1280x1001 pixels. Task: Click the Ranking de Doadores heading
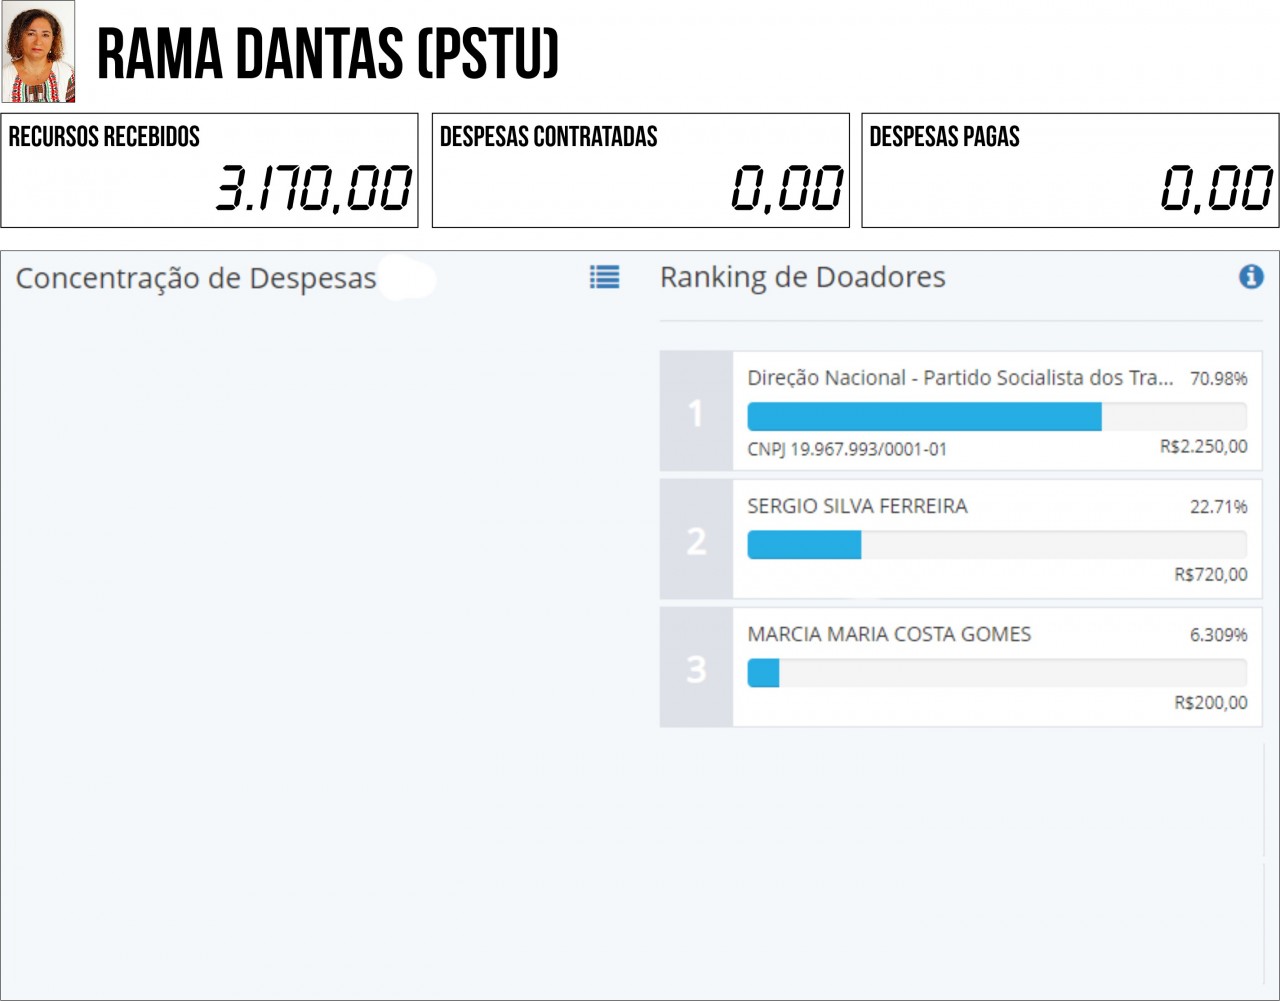[802, 277]
